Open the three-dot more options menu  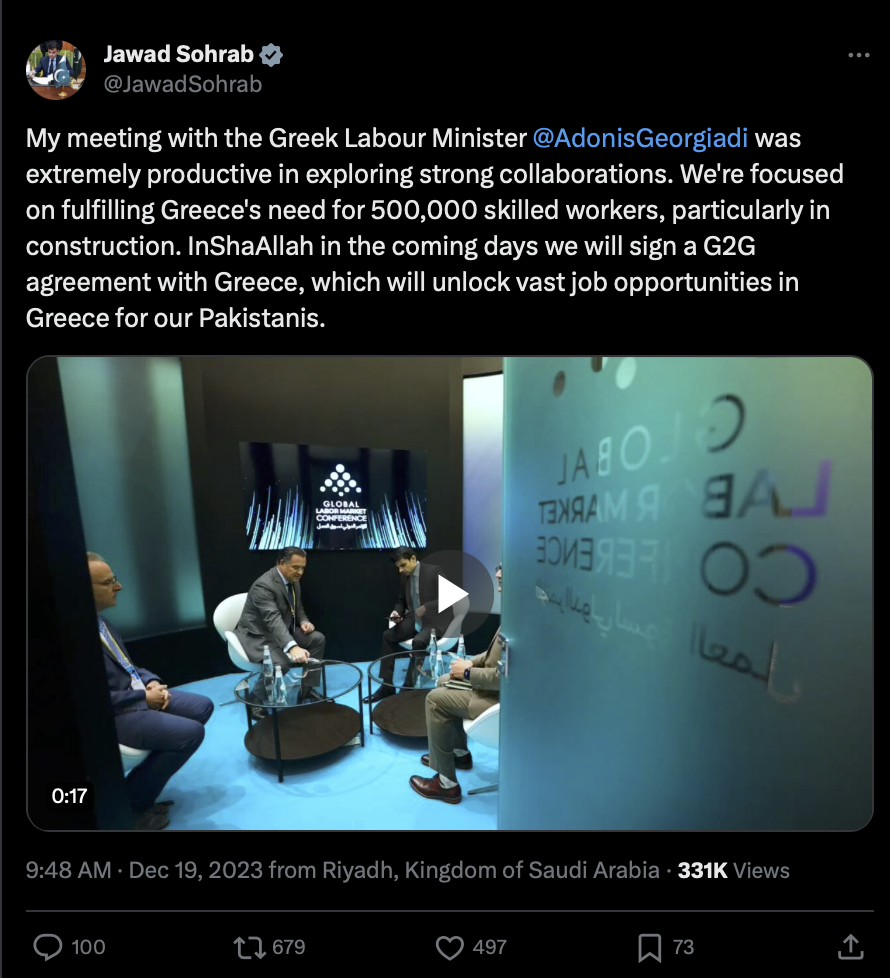click(858, 56)
